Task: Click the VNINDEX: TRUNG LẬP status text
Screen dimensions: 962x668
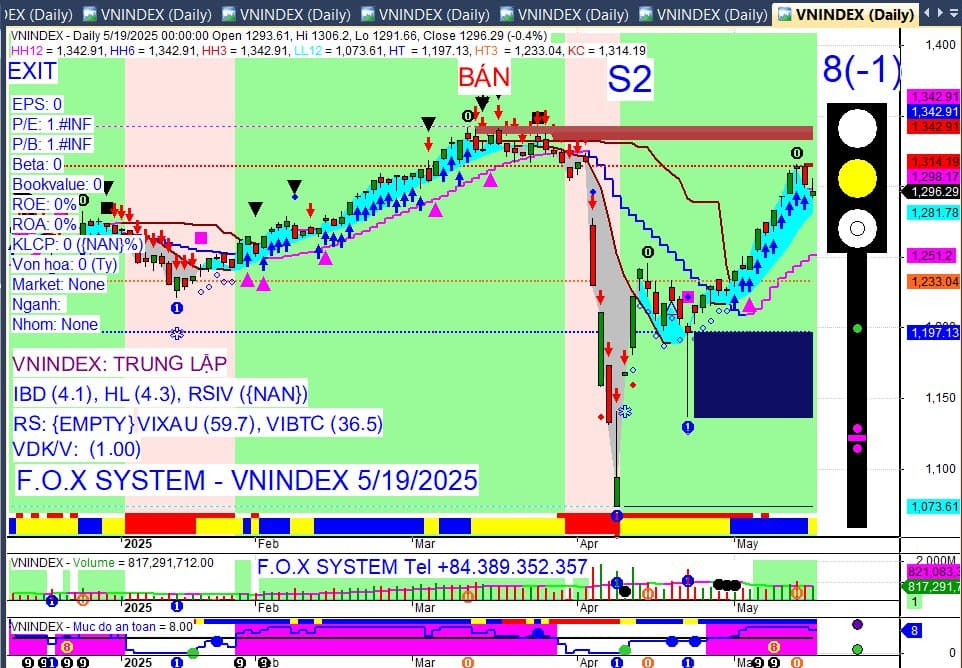Action: (120, 364)
